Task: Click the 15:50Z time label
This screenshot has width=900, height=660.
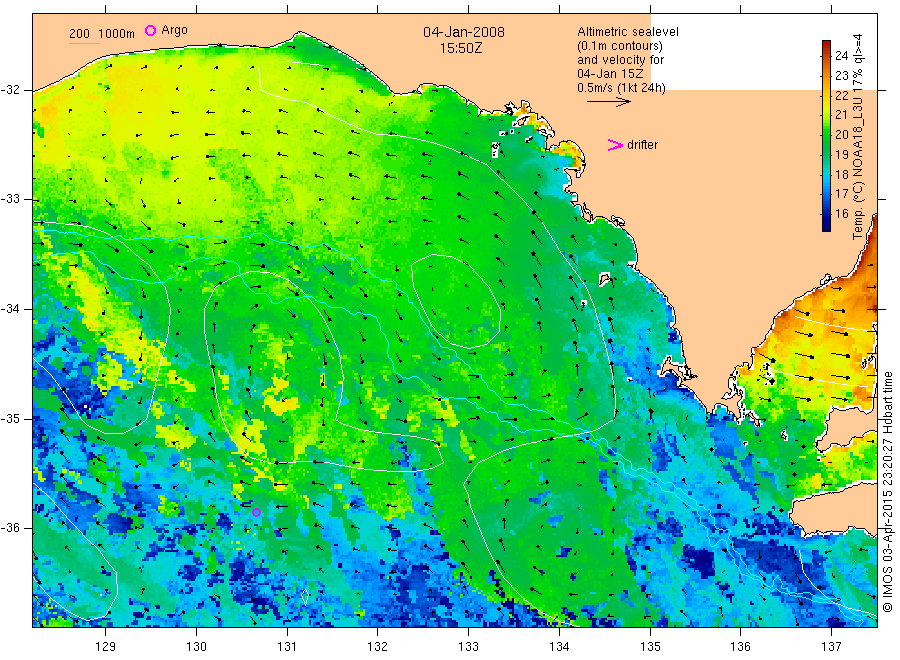Action: [x=461, y=49]
